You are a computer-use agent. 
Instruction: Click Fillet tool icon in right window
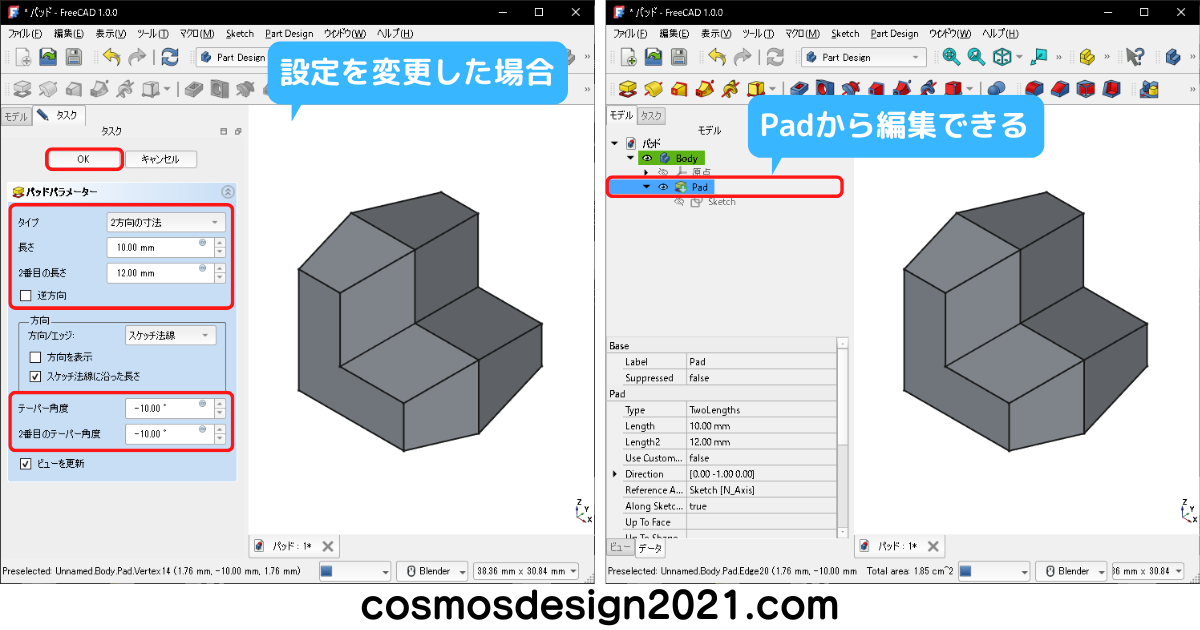(x=1035, y=90)
